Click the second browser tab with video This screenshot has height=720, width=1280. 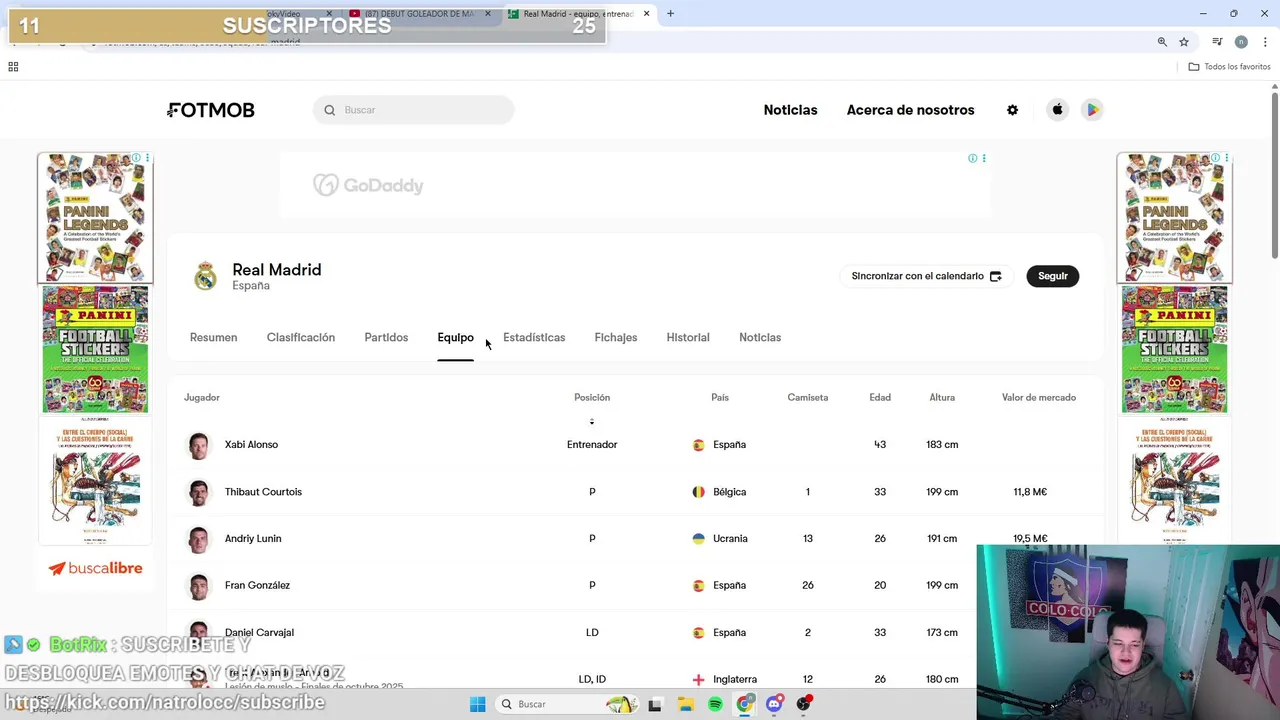(418, 14)
